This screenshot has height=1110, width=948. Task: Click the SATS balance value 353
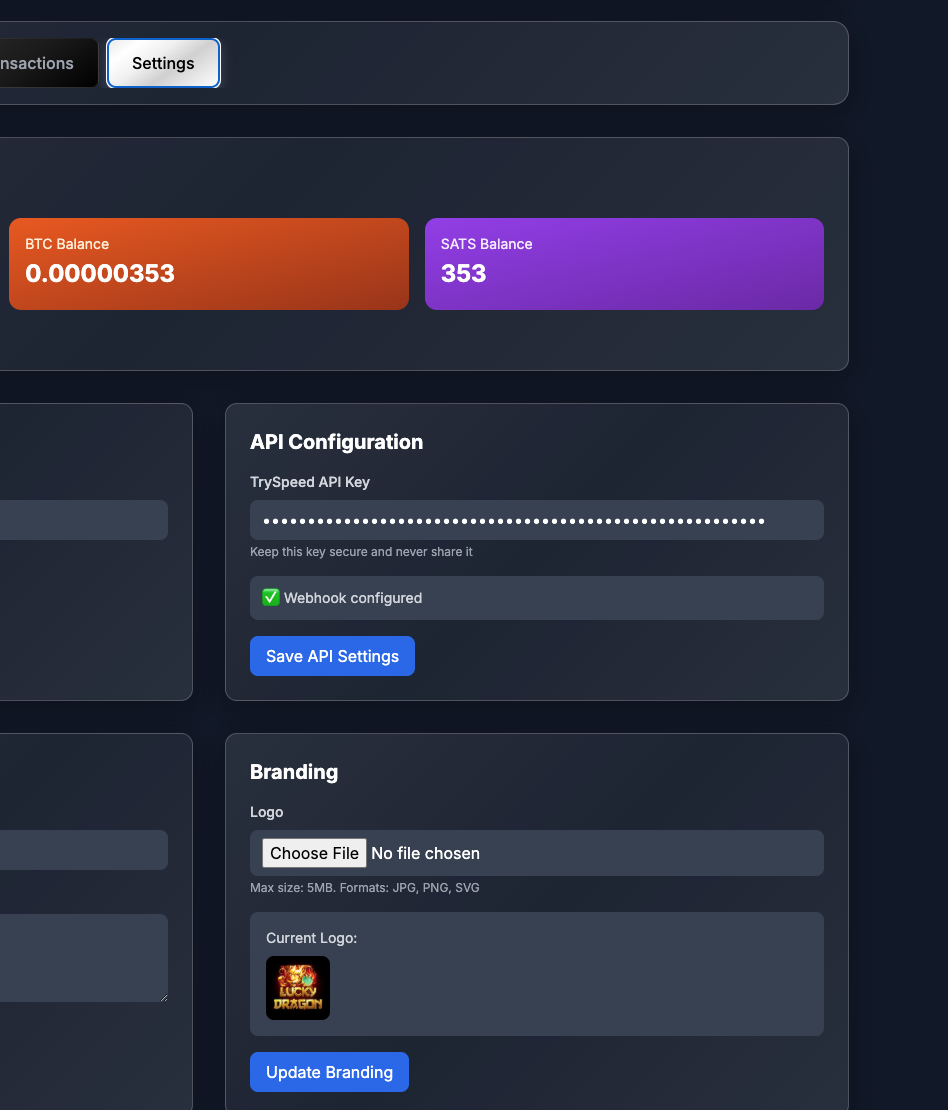point(463,273)
